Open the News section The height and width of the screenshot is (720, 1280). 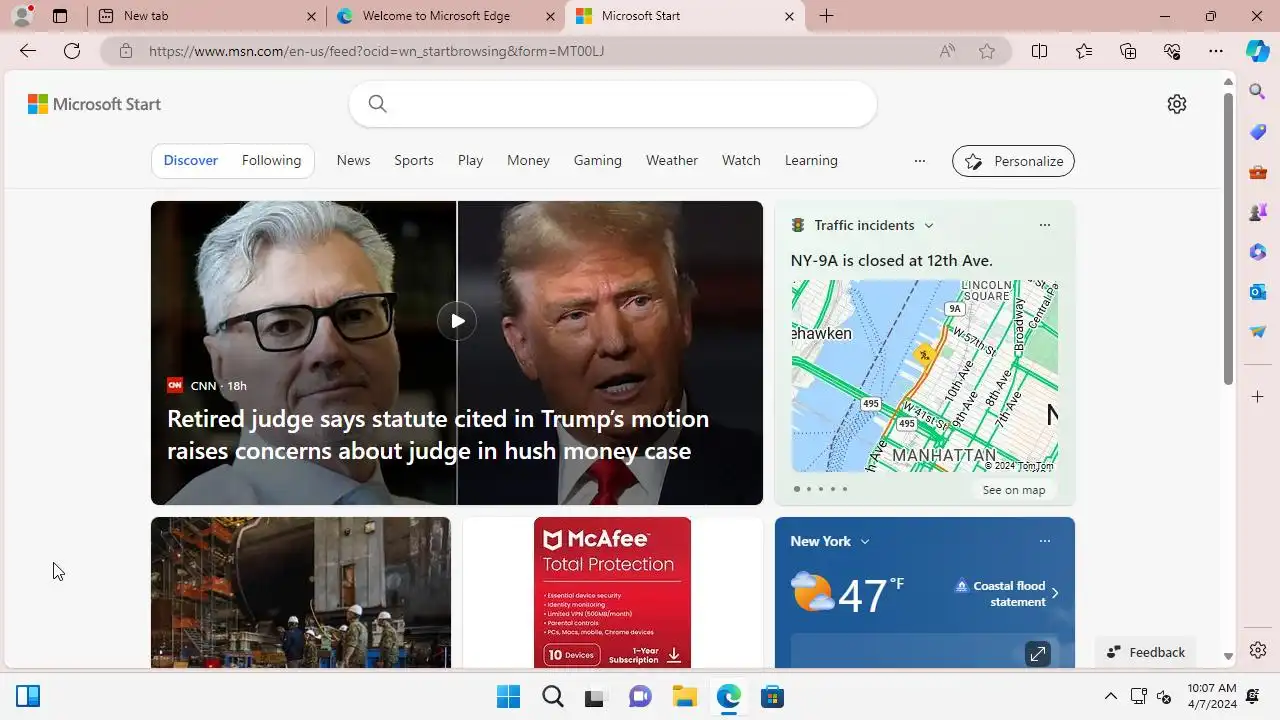353,160
